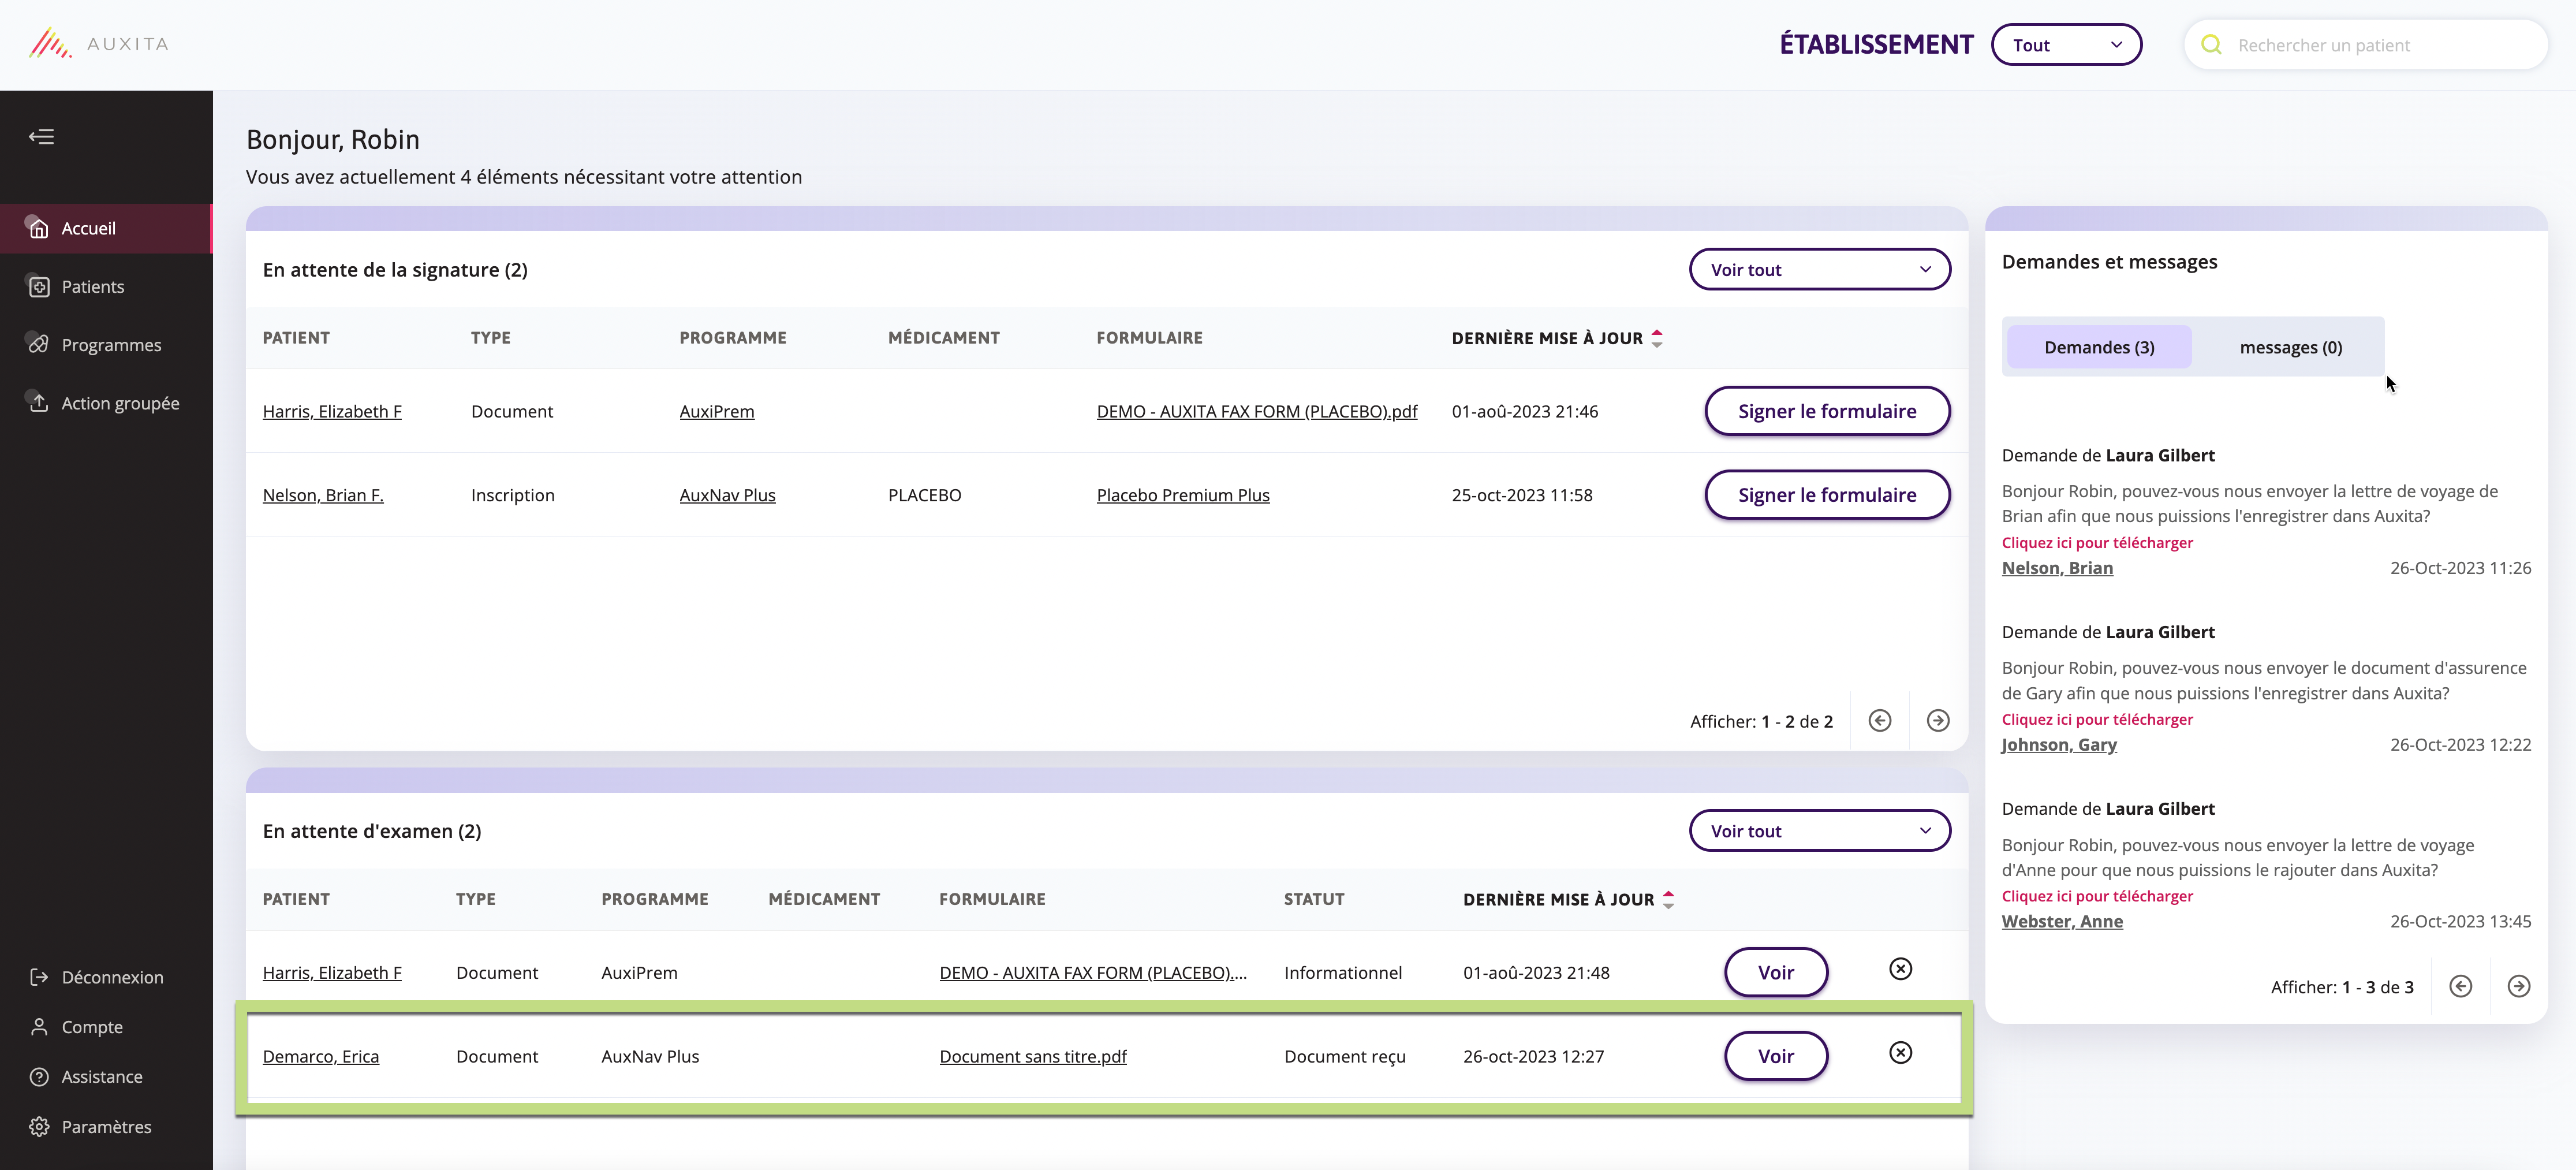Screen dimensions: 2576x1170
Task: Click the Assistance question icon
Action: pos(39,1077)
